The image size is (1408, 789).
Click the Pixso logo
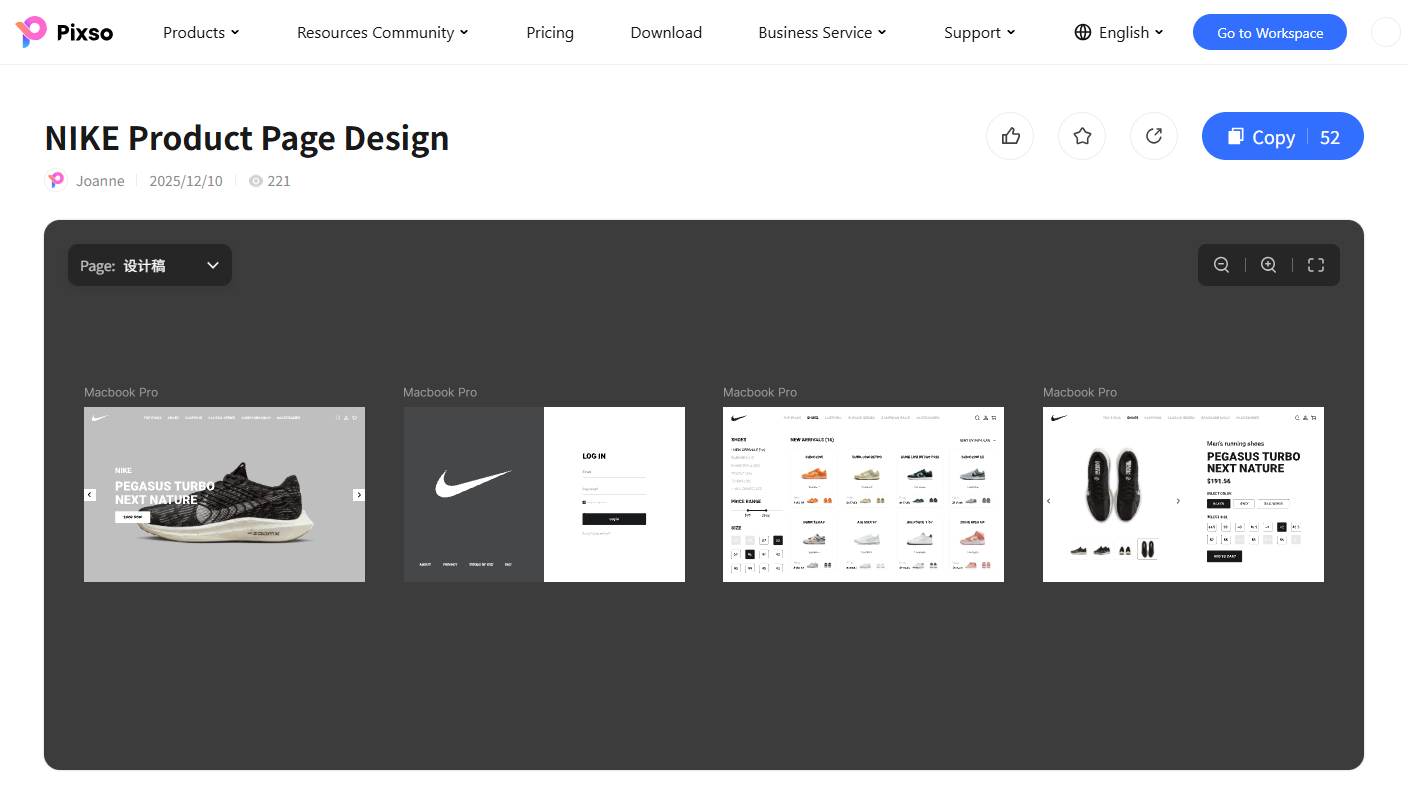64,32
